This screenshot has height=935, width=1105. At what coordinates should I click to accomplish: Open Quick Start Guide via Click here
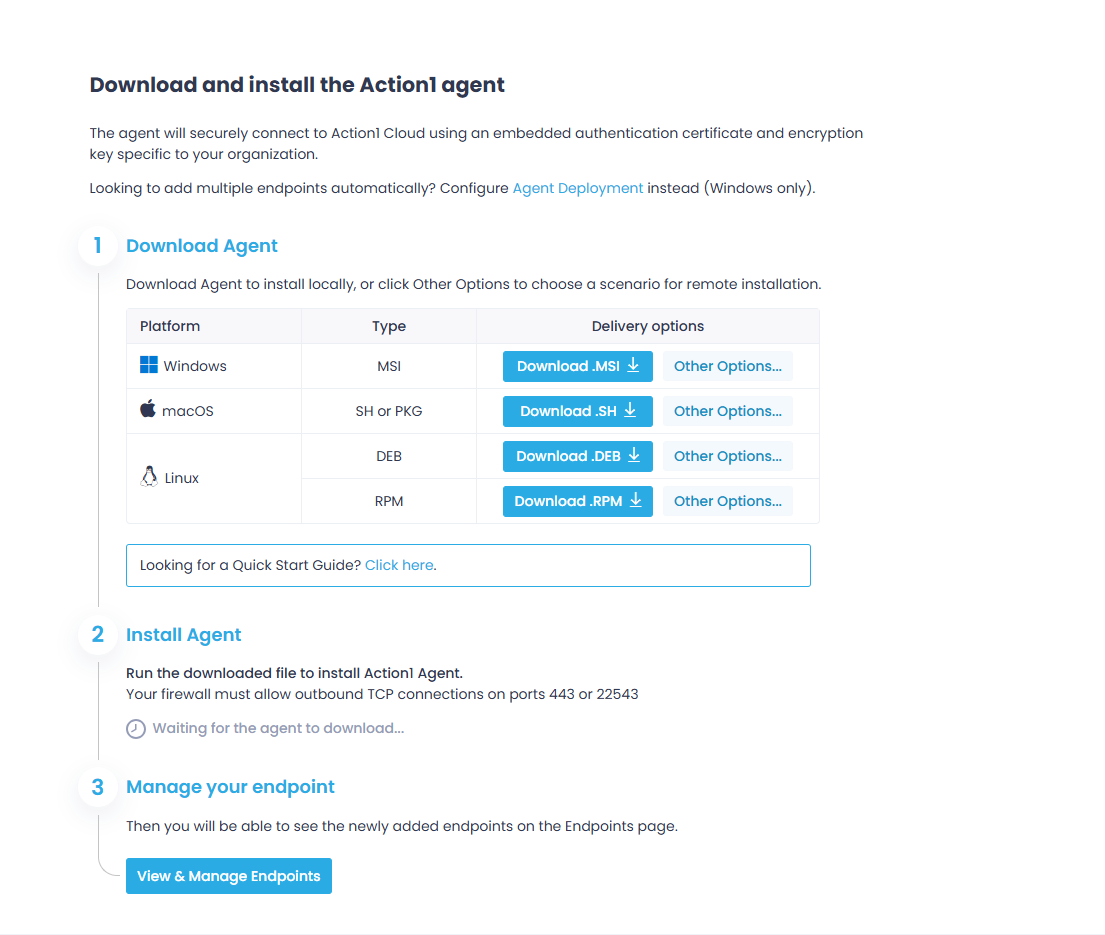[x=399, y=565]
